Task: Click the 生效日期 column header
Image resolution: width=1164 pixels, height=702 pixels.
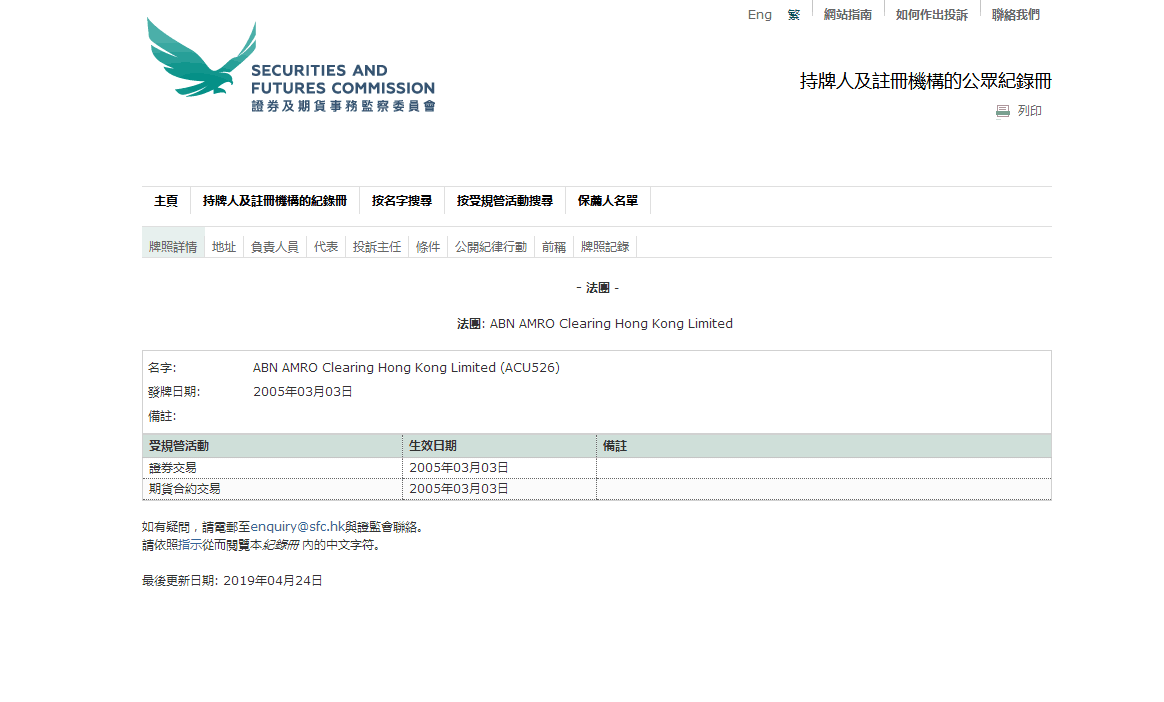Action: tap(433, 446)
